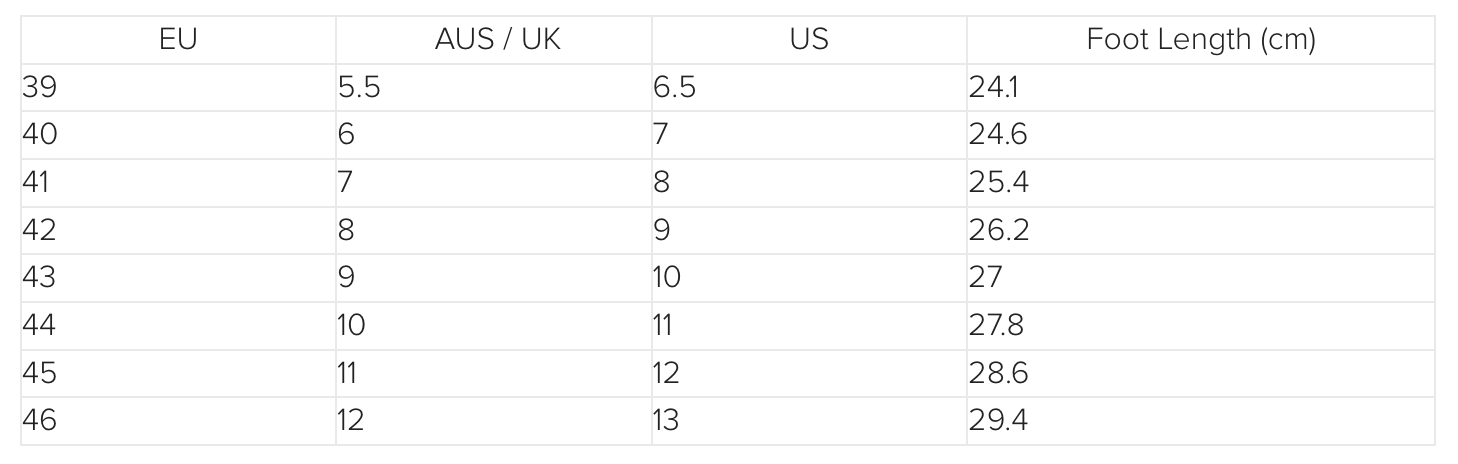Select US size 13 cell
Image resolution: width=1458 pixels, height=464 pixels.
[666, 421]
